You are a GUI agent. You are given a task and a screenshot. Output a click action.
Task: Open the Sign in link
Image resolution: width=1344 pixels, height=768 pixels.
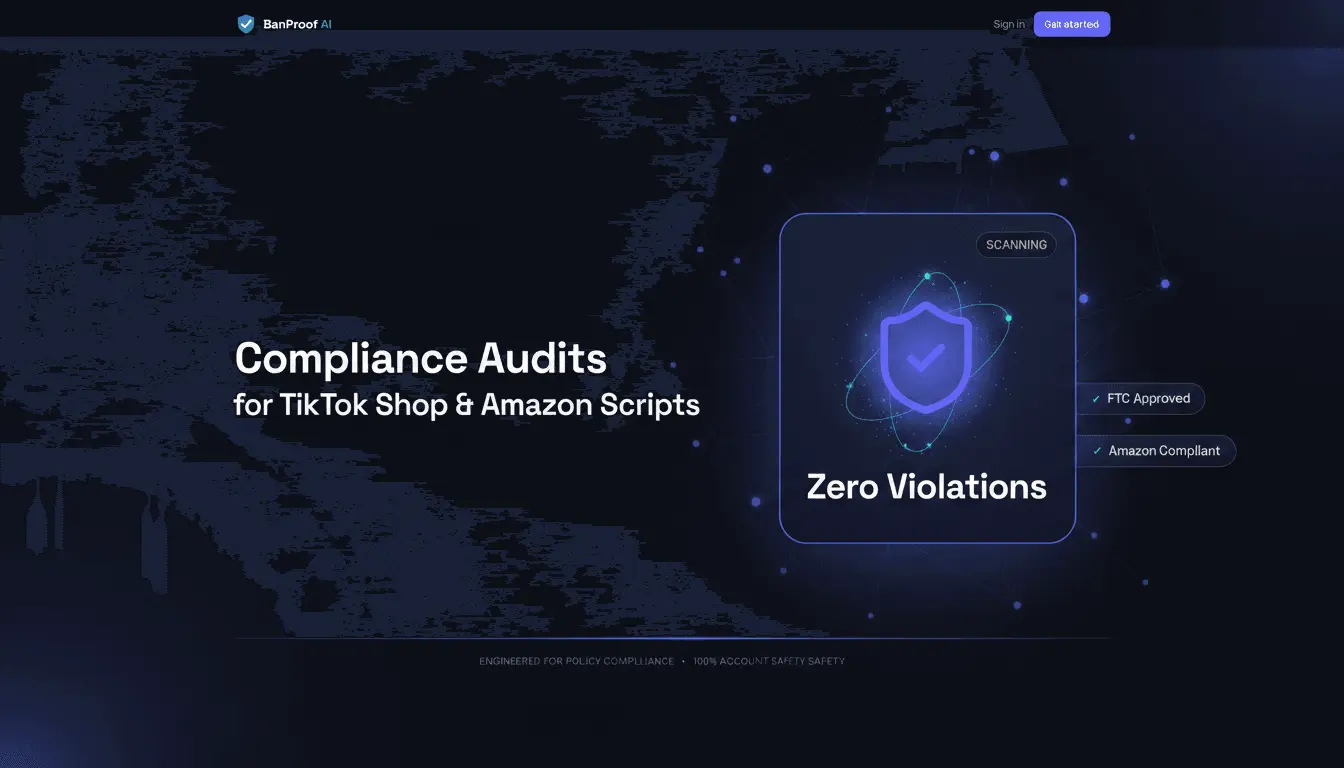tap(1009, 24)
